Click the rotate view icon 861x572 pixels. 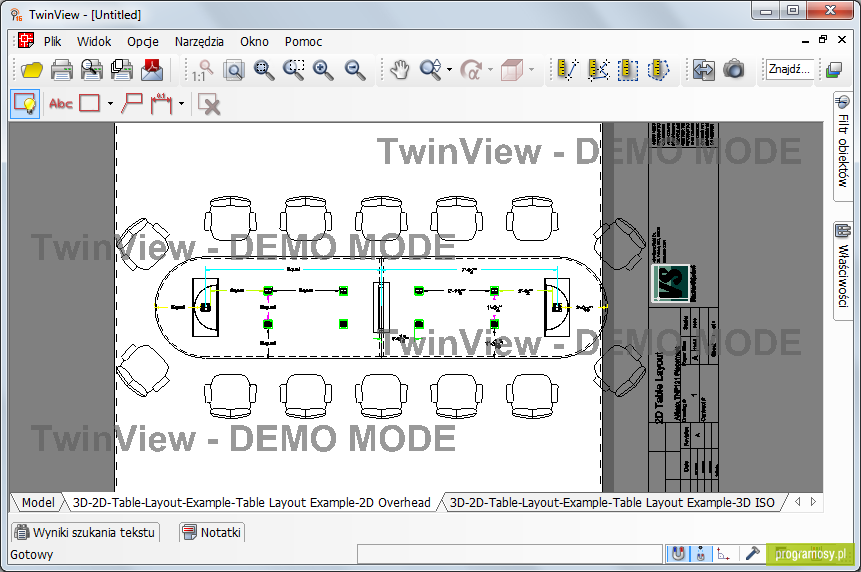[471, 70]
